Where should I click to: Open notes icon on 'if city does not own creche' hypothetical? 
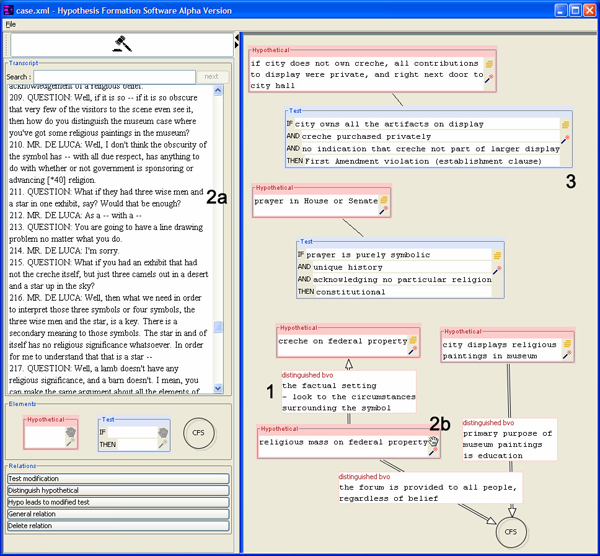(489, 64)
